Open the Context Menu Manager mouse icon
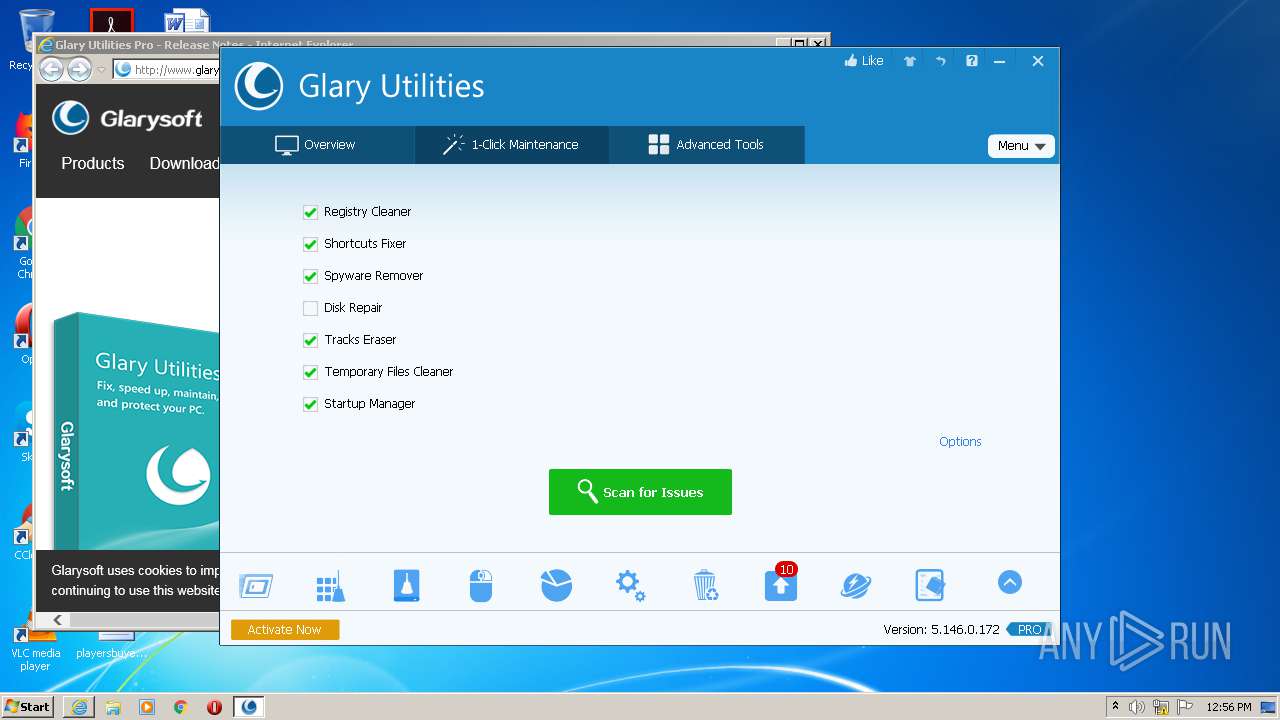1280x720 pixels. point(481,586)
